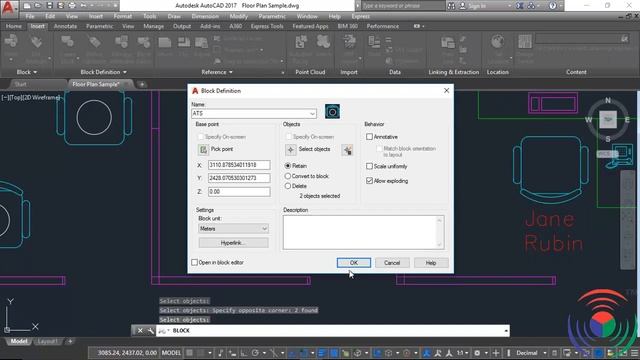Screen dimensions: 640x360
Task: Click the New file icon in quick access toolbar
Action: click(27, 6)
